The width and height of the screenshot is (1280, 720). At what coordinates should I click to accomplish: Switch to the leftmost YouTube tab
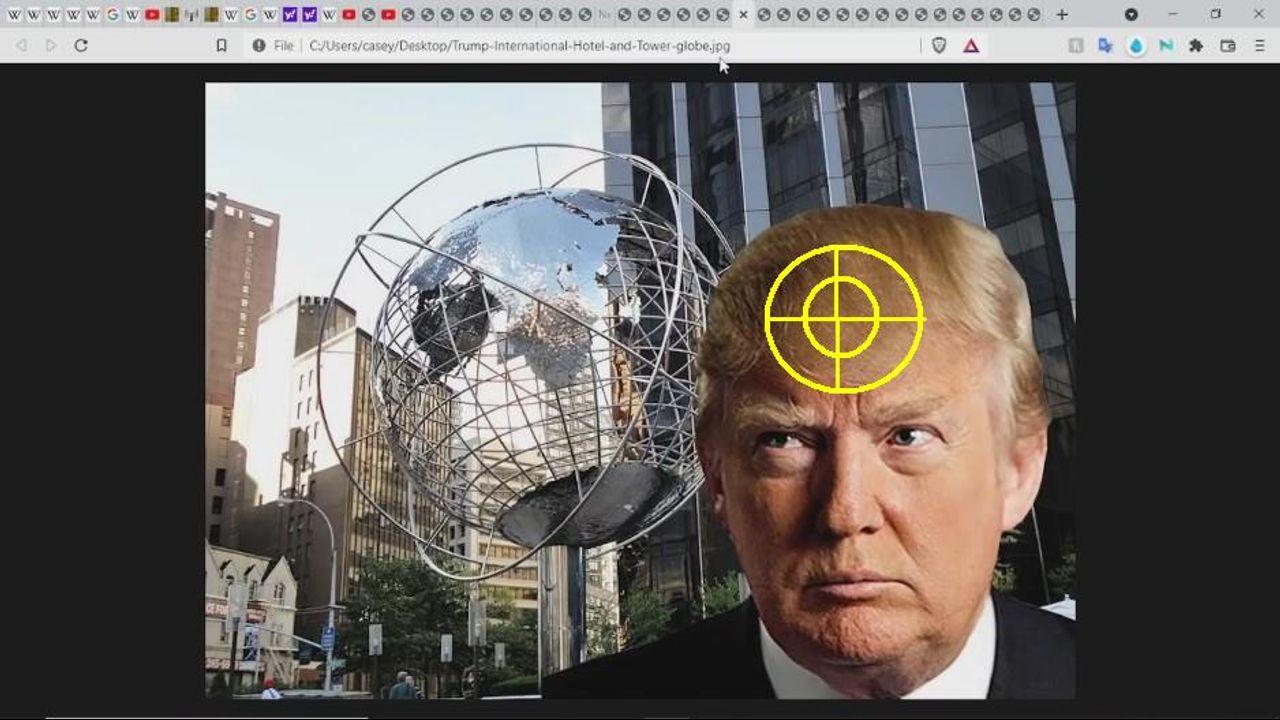pos(152,14)
